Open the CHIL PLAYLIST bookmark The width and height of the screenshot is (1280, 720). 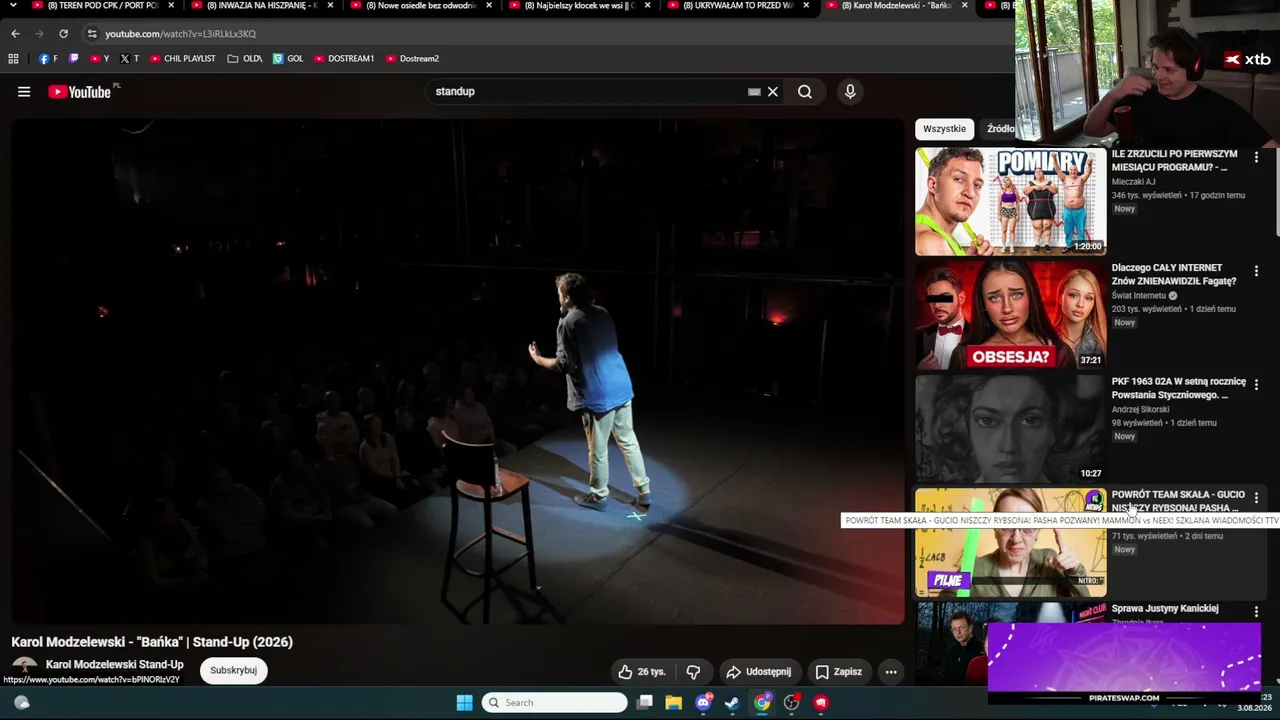[182, 59]
